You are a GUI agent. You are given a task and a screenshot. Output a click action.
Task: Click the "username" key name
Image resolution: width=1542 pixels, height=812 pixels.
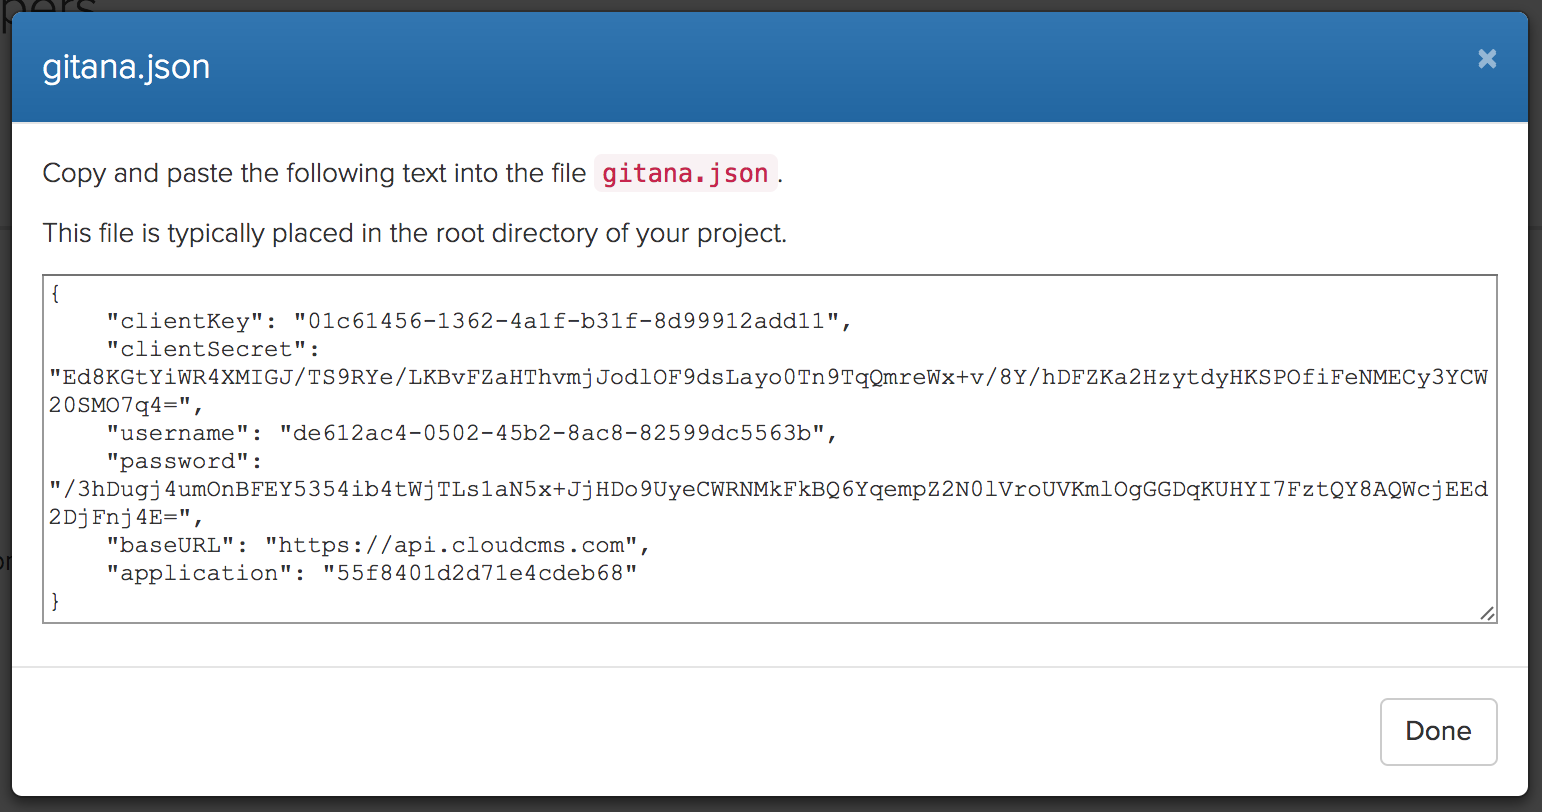[177, 433]
